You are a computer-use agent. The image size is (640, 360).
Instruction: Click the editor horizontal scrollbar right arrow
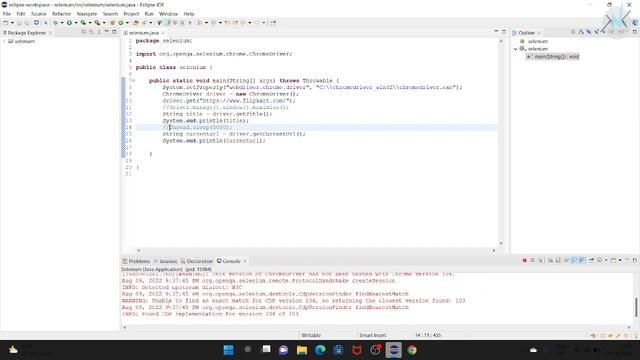493,250
